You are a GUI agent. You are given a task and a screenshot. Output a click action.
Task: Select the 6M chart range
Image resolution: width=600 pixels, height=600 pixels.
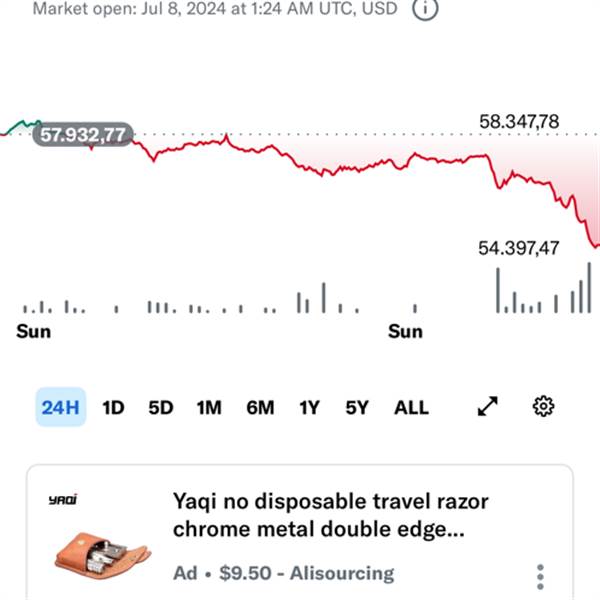click(x=260, y=408)
